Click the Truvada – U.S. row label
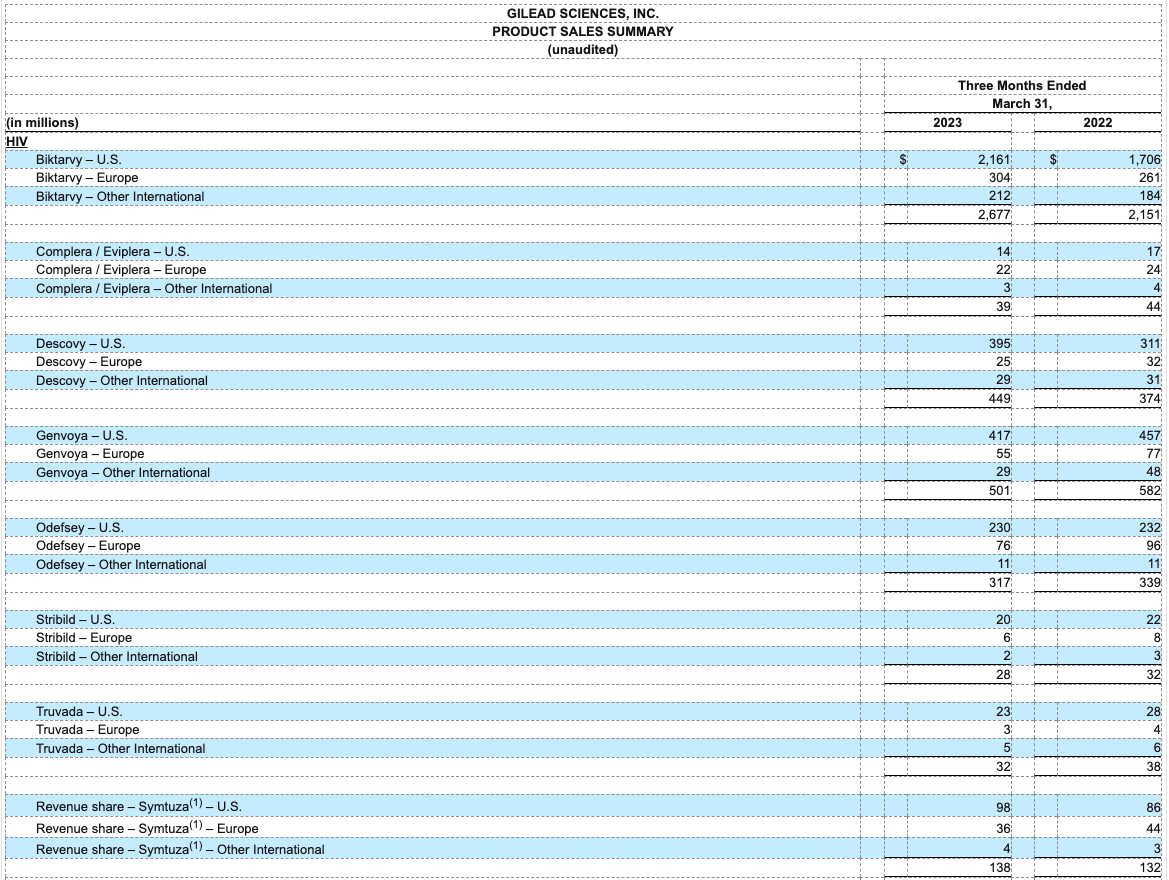Image resolution: width=1169 pixels, height=880 pixels. coord(79,712)
